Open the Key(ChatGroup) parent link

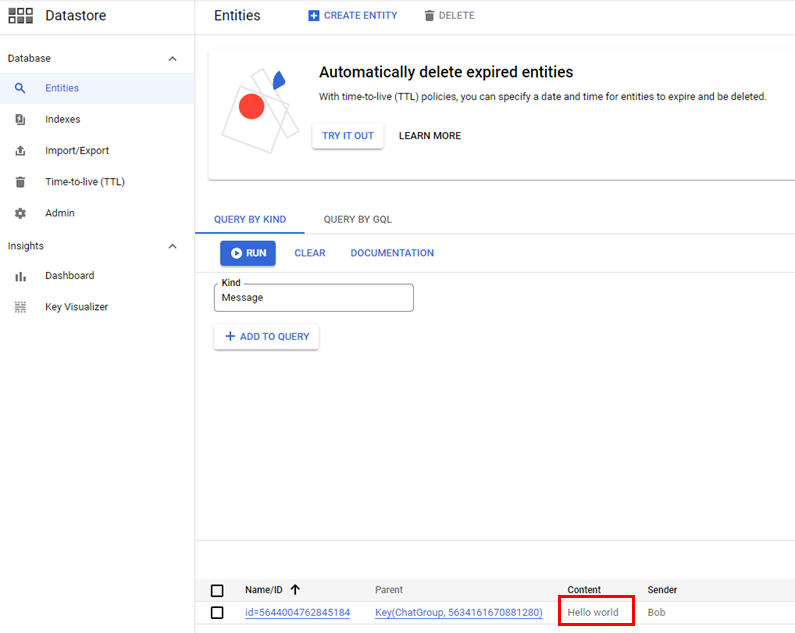click(458, 612)
